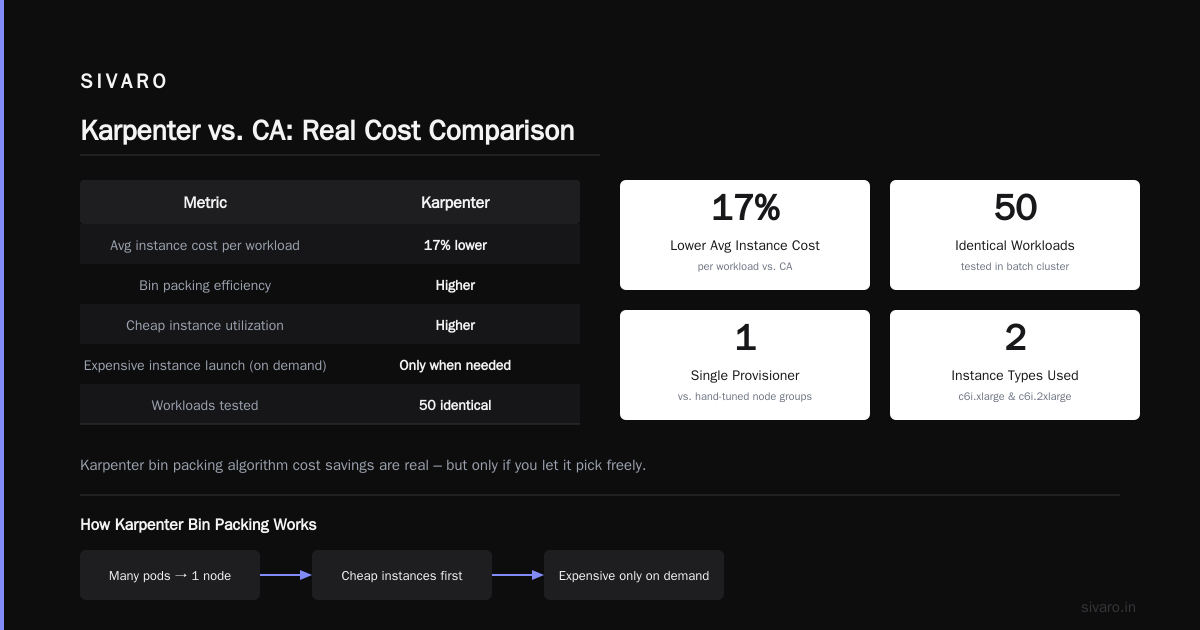Select the 'Workloads tested' row label
Viewport: 1200px width, 630px height.
click(x=205, y=405)
